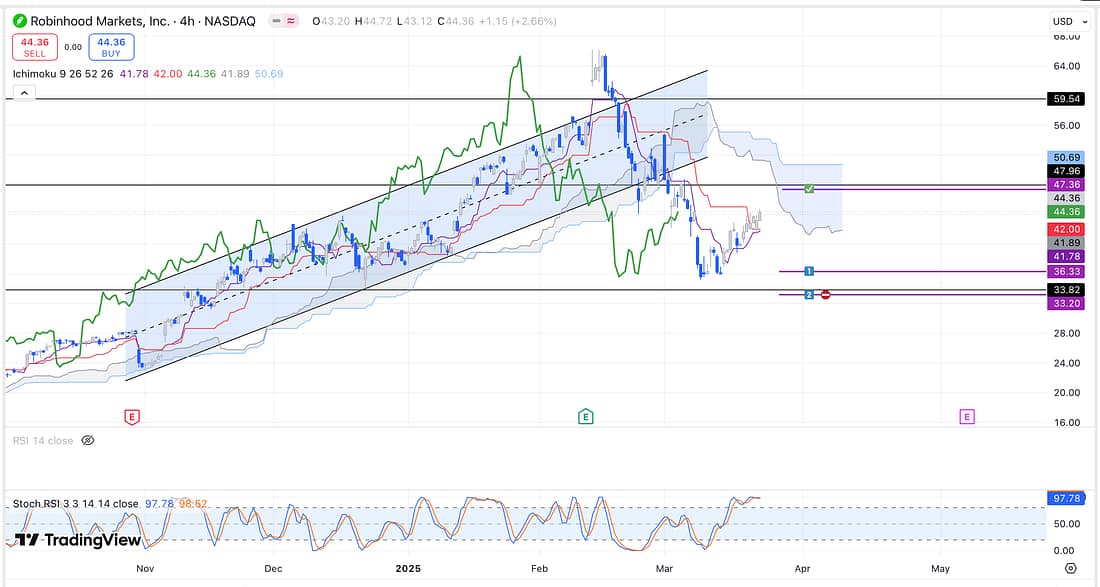
Task: Select the Stoch RSI 3 3 14 14 legend
Action: pyautogui.click(x=75, y=503)
